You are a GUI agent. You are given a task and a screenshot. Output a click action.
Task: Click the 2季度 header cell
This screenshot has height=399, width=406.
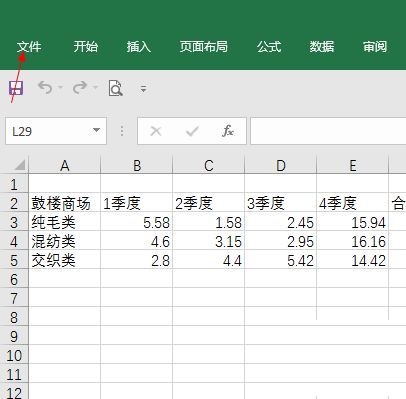(x=209, y=203)
